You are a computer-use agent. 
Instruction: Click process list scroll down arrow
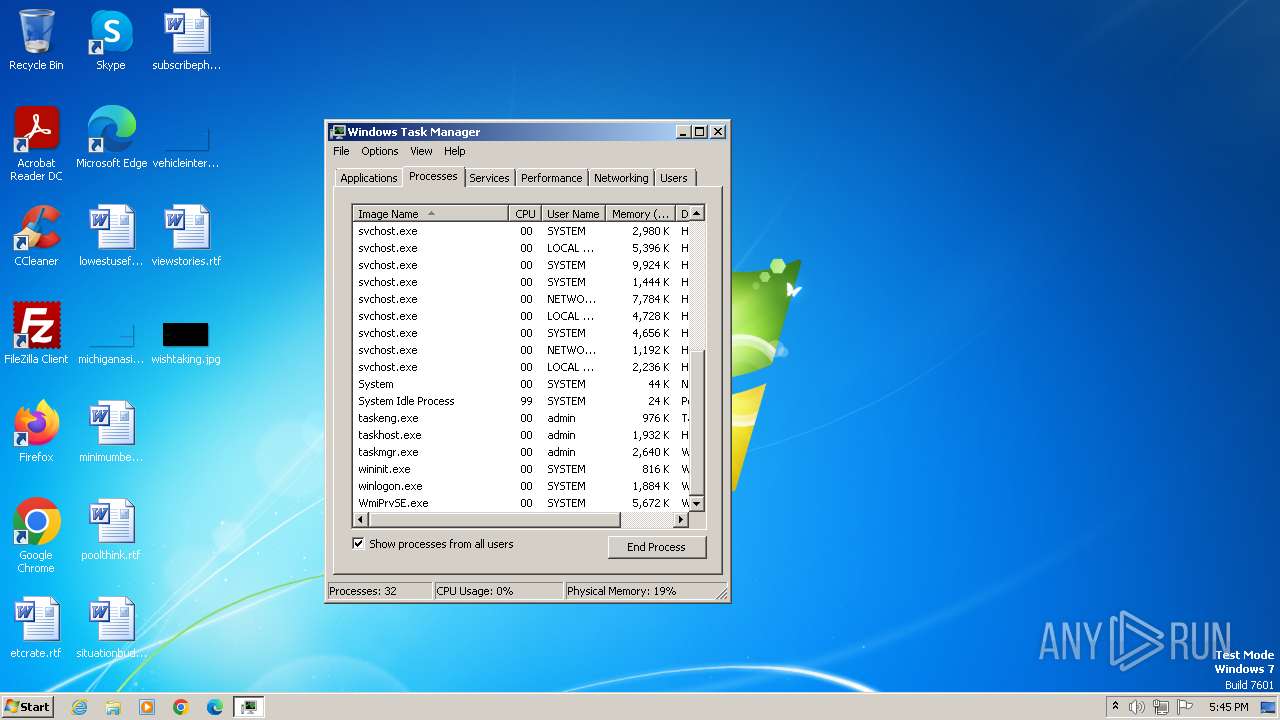pyautogui.click(x=697, y=504)
